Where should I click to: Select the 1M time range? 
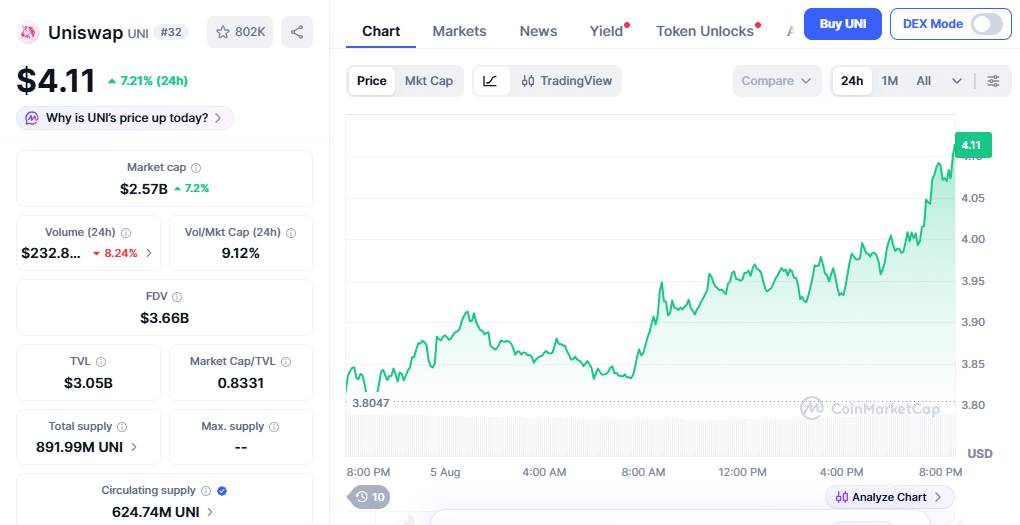[x=889, y=81]
